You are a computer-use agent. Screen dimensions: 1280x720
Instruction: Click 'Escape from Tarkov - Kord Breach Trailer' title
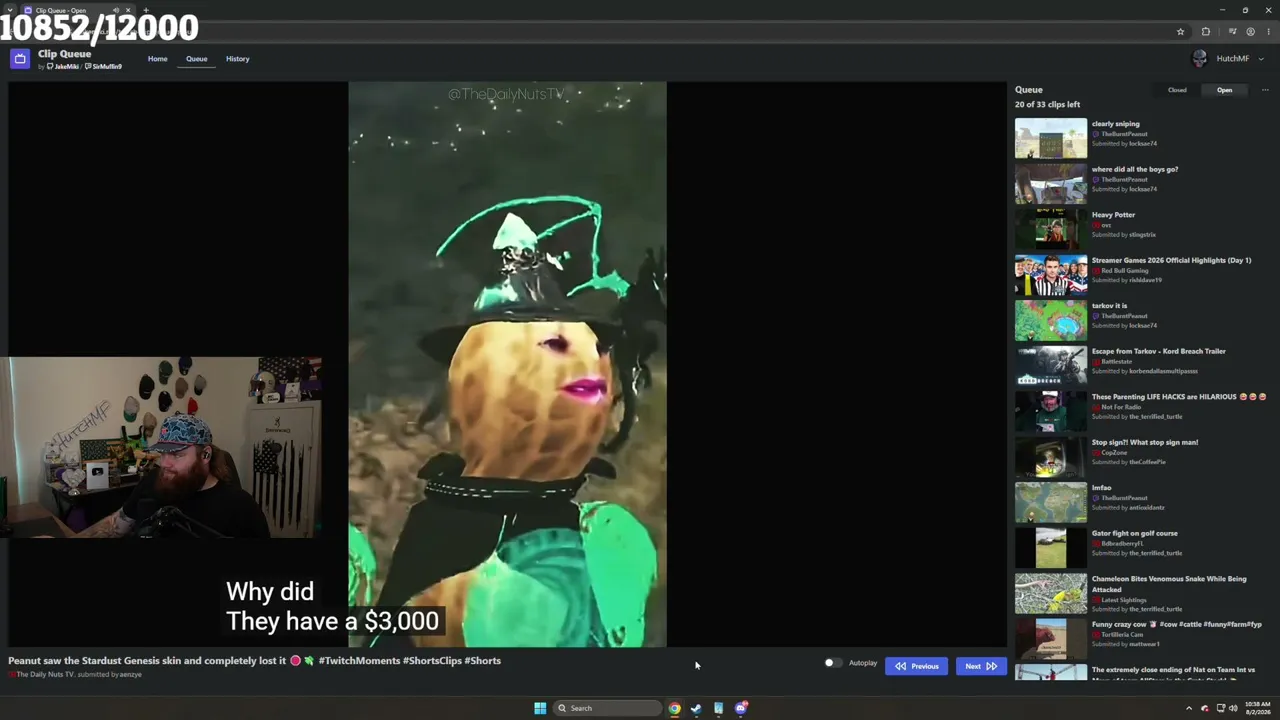coord(1159,351)
